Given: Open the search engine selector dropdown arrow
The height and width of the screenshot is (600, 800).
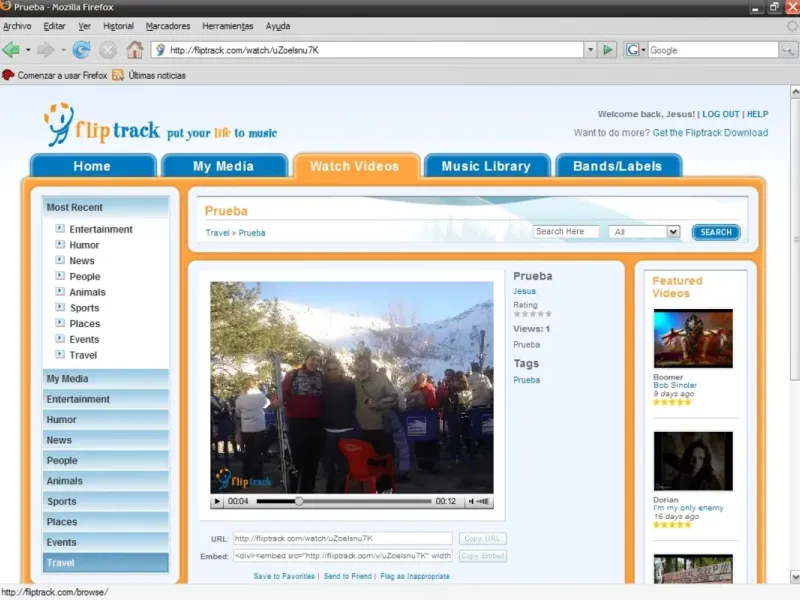Looking at the screenshot, I should pyautogui.click(x=643, y=50).
